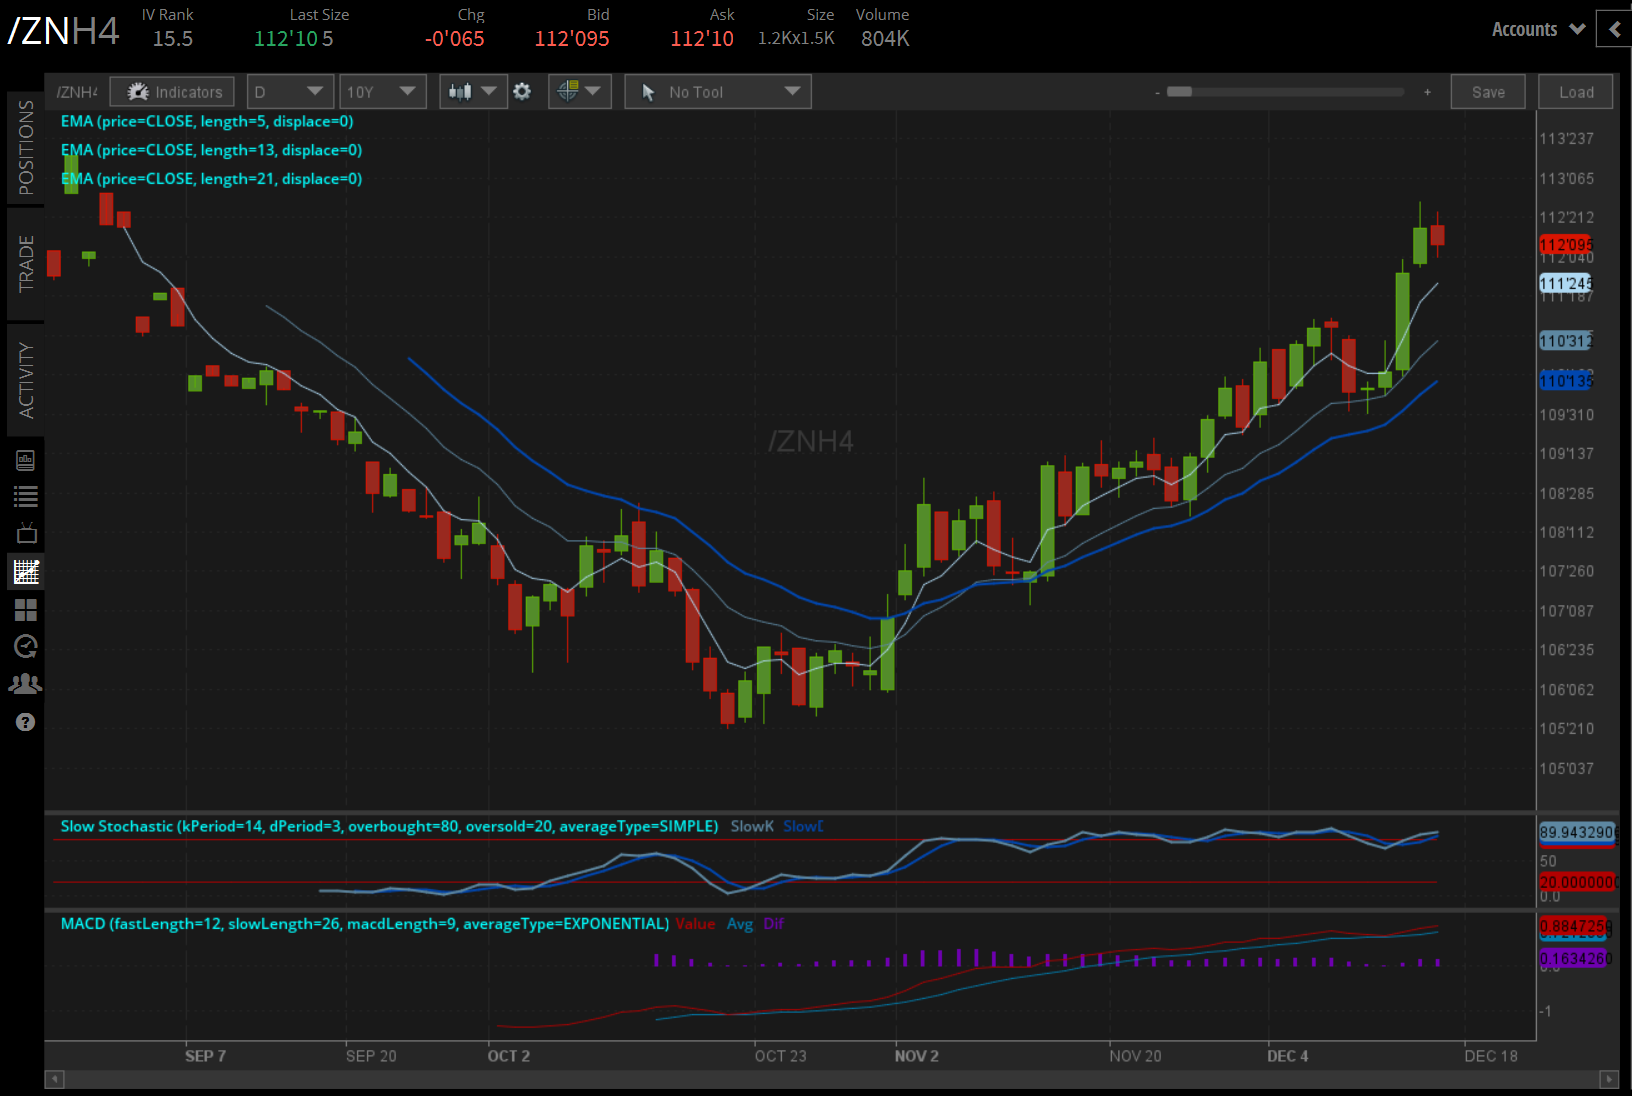The width and height of the screenshot is (1632, 1096).
Task: Click the MACD Value legend label
Action: (x=695, y=924)
